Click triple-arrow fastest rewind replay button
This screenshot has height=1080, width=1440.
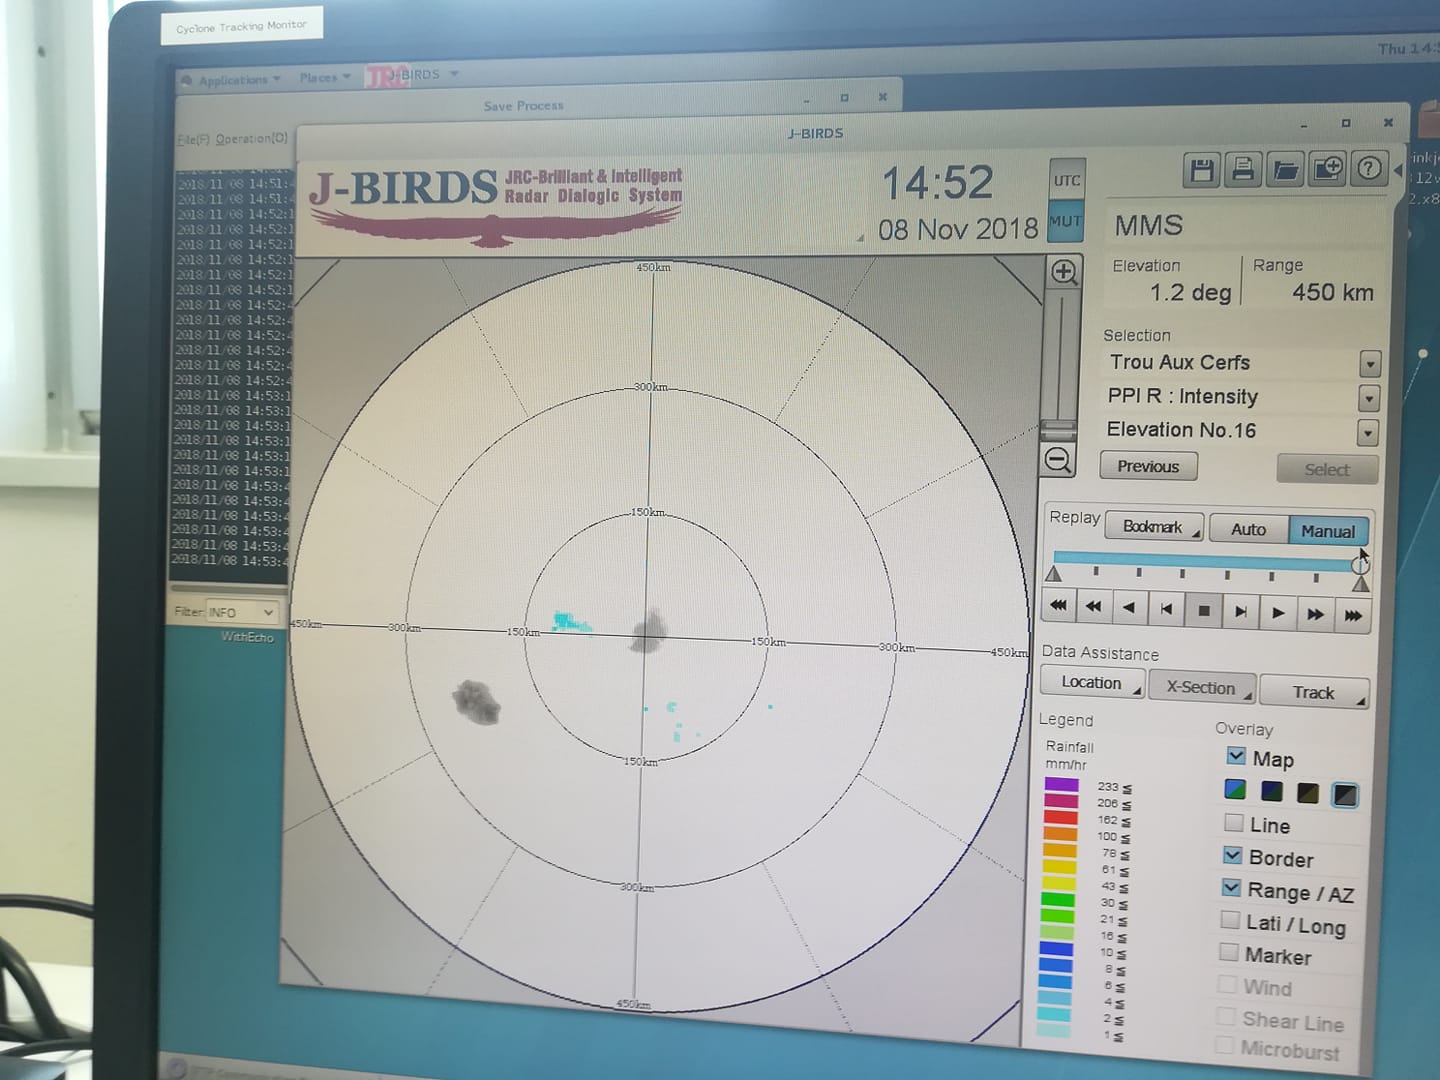[1058, 604]
